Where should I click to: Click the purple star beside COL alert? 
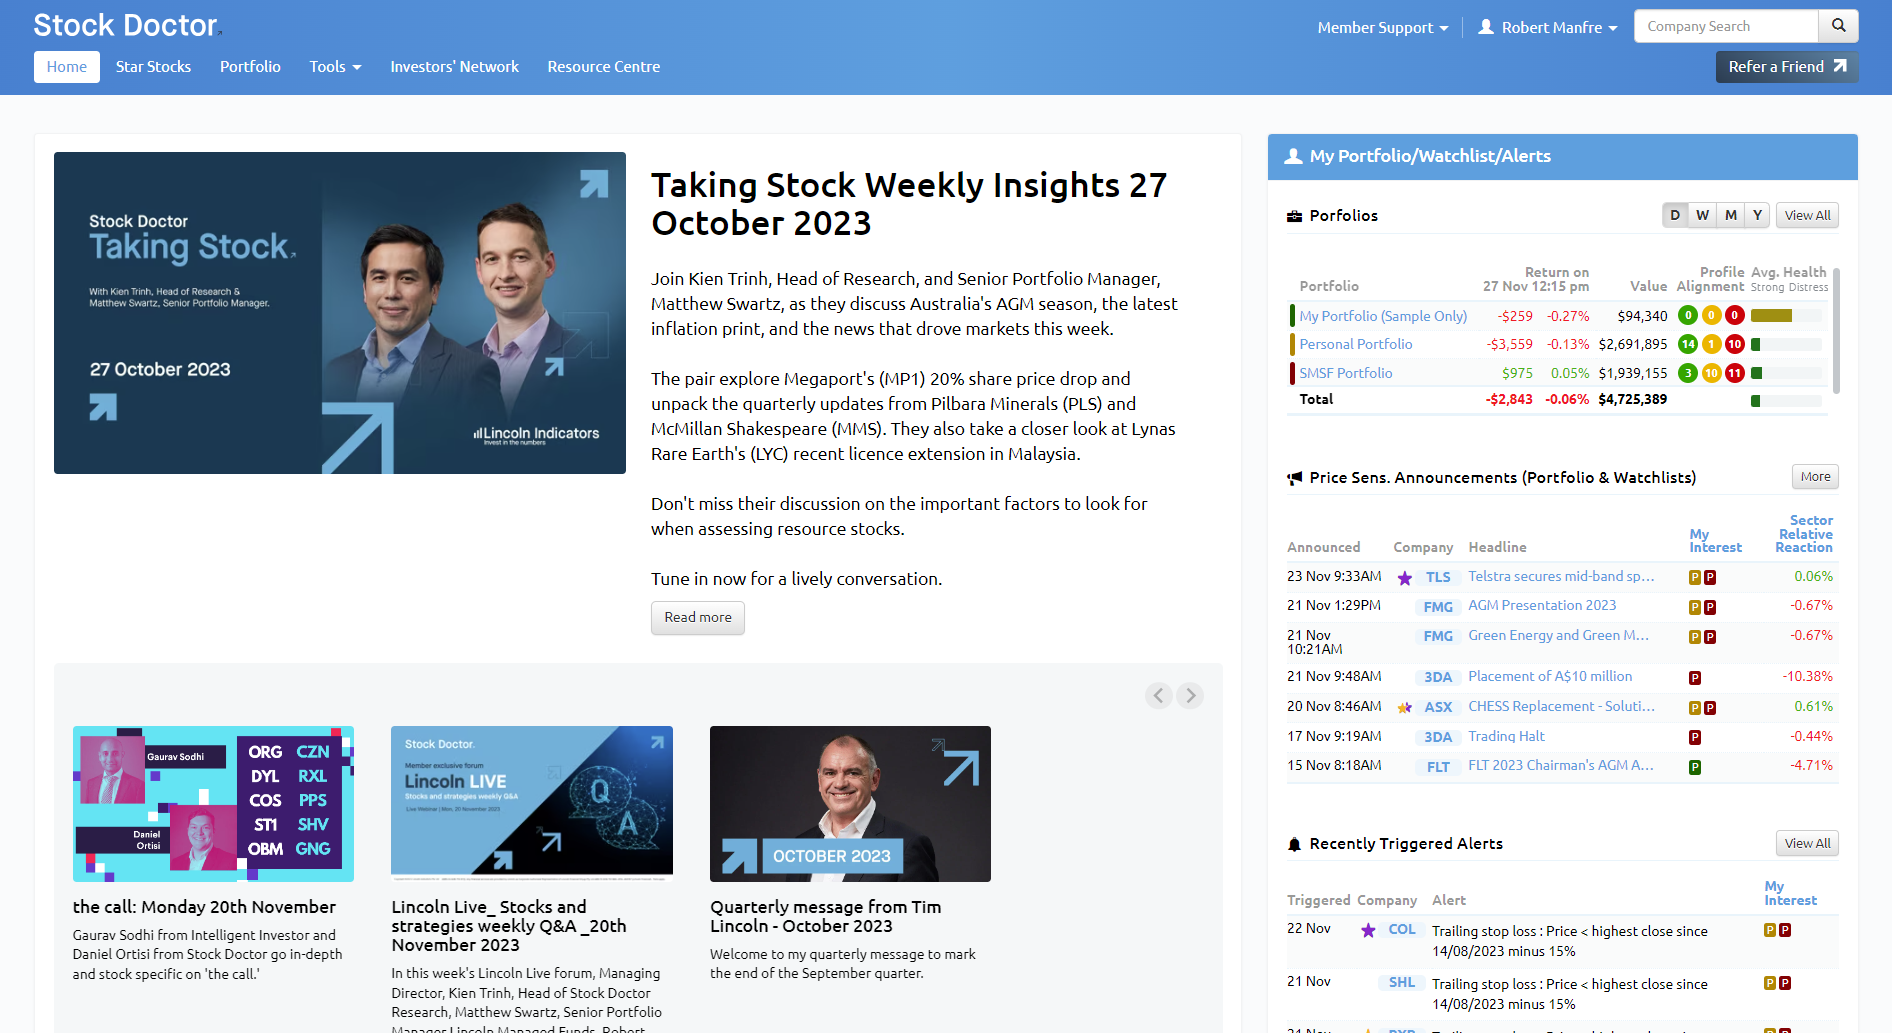coord(1368,931)
